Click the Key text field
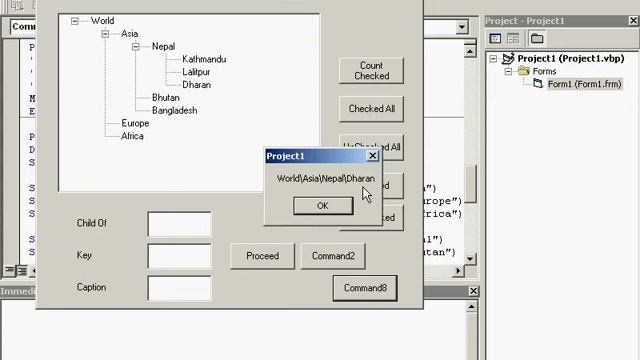The width and height of the screenshot is (640, 360). (180, 256)
